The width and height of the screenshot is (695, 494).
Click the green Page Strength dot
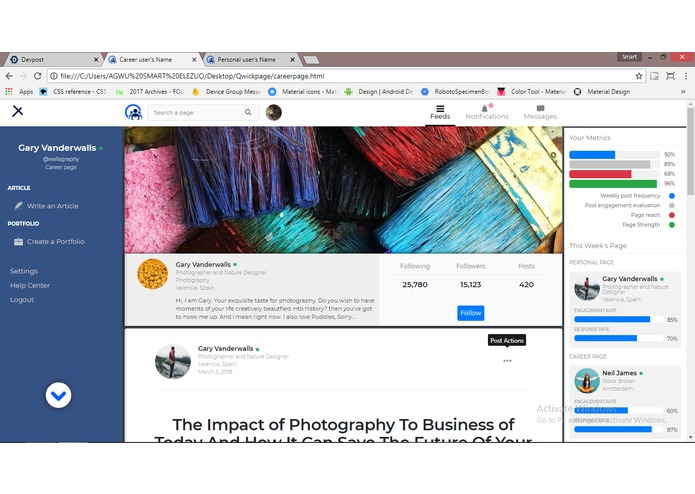pyautogui.click(x=672, y=225)
